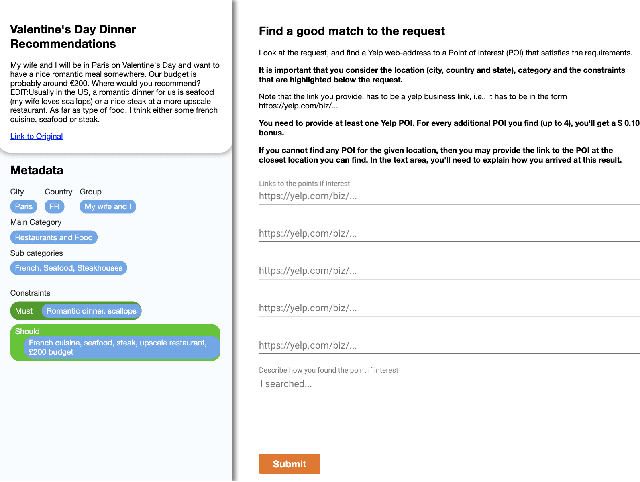Click the green Must constraint label
This screenshot has width=640, height=482.
pyautogui.click(x=24, y=311)
